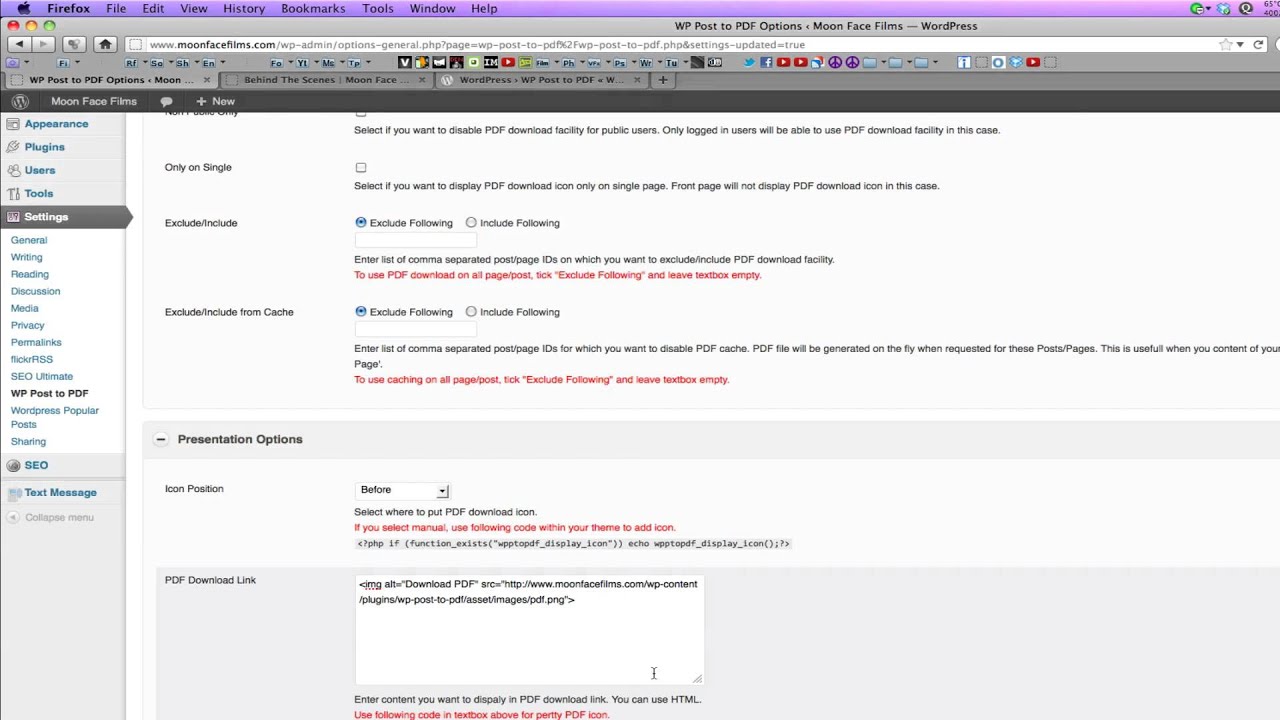The image size is (1280, 720).
Task: Open the Bookmarks menu
Action: pyautogui.click(x=315, y=8)
